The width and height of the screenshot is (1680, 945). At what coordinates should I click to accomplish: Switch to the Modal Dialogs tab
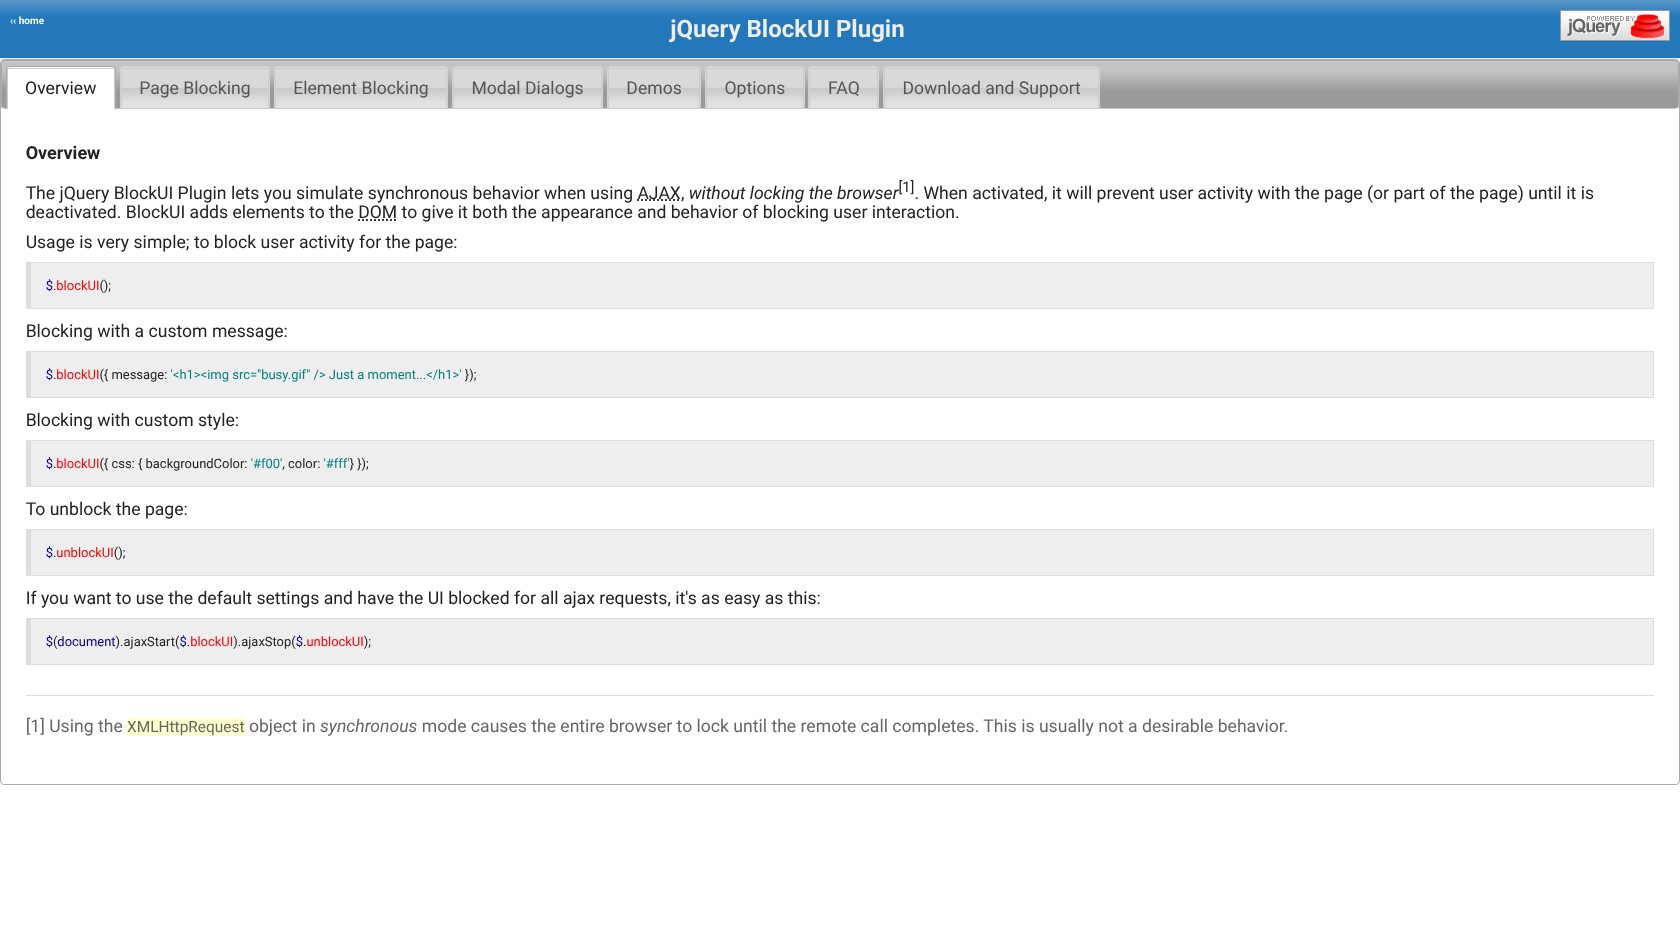click(527, 88)
